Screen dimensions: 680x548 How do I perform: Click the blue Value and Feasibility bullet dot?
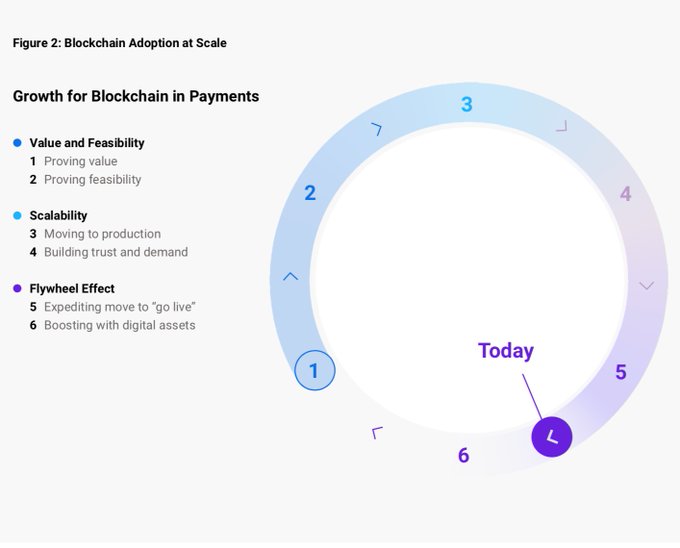[17, 143]
